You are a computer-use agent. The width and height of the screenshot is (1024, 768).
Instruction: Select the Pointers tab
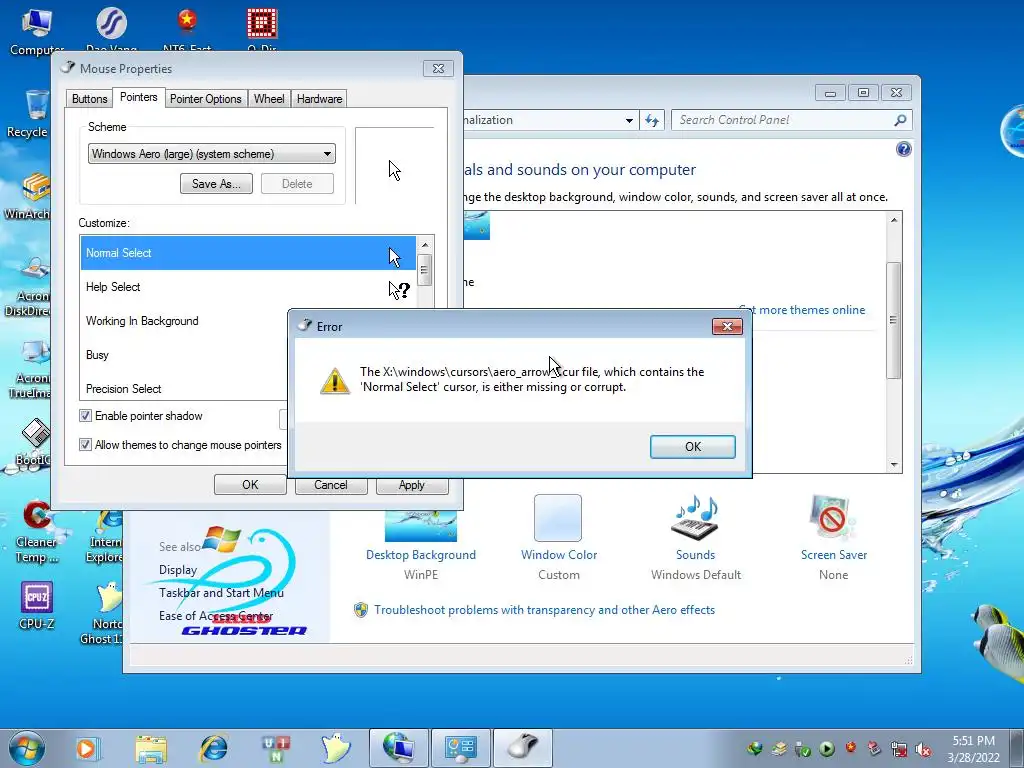tap(138, 97)
